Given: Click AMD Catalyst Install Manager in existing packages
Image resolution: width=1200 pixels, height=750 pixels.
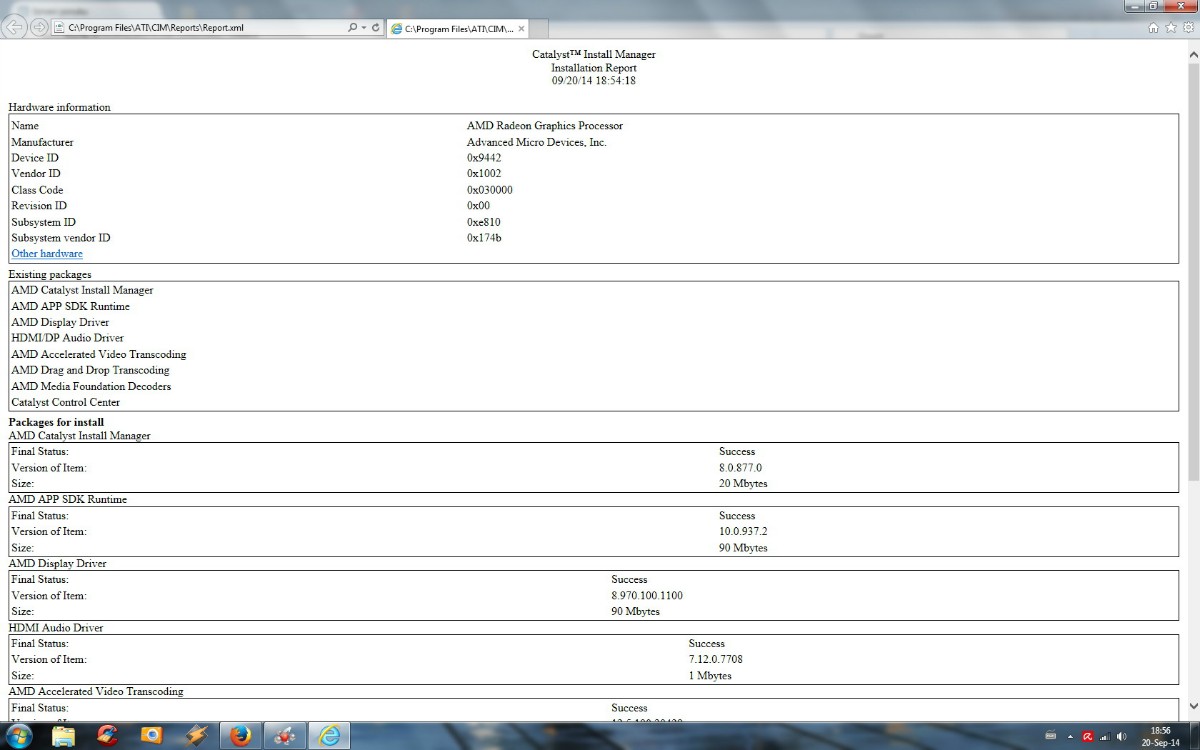Looking at the screenshot, I should click(82, 290).
